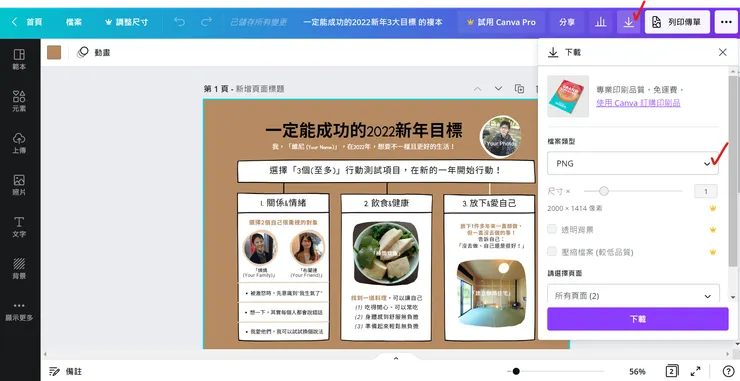Expand the PNG file type dropdown
This screenshot has width=740, height=381.
tap(633, 163)
